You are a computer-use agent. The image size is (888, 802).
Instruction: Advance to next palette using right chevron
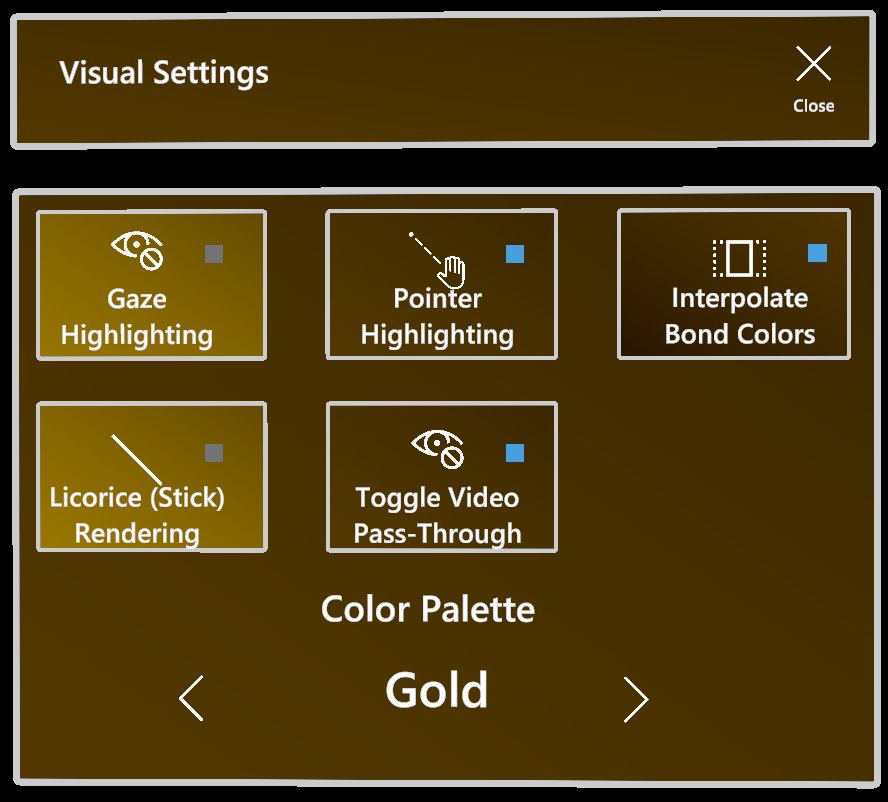pyautogui.click(x=637, y=700)
